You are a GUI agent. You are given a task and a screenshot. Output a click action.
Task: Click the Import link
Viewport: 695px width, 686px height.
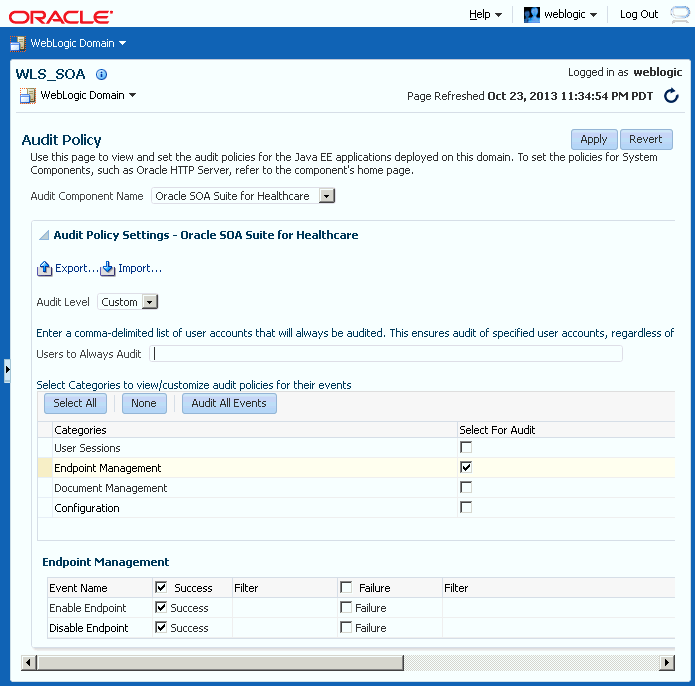pos(140,269)
